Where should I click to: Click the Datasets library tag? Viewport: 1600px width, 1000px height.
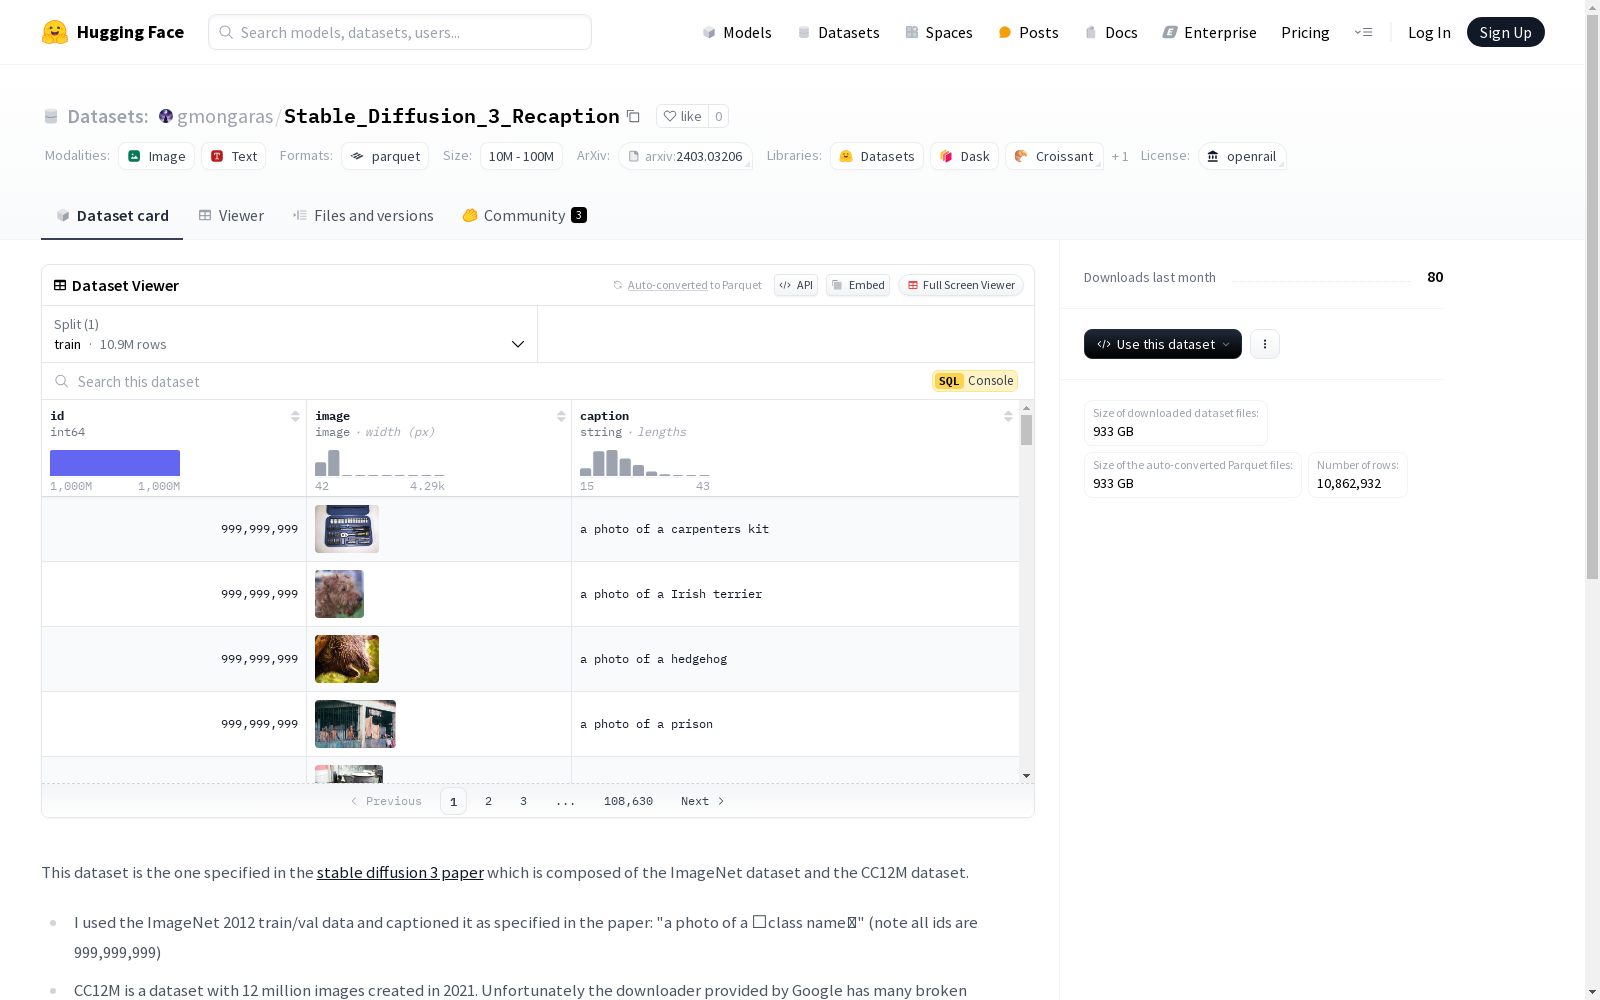[877, 156]
